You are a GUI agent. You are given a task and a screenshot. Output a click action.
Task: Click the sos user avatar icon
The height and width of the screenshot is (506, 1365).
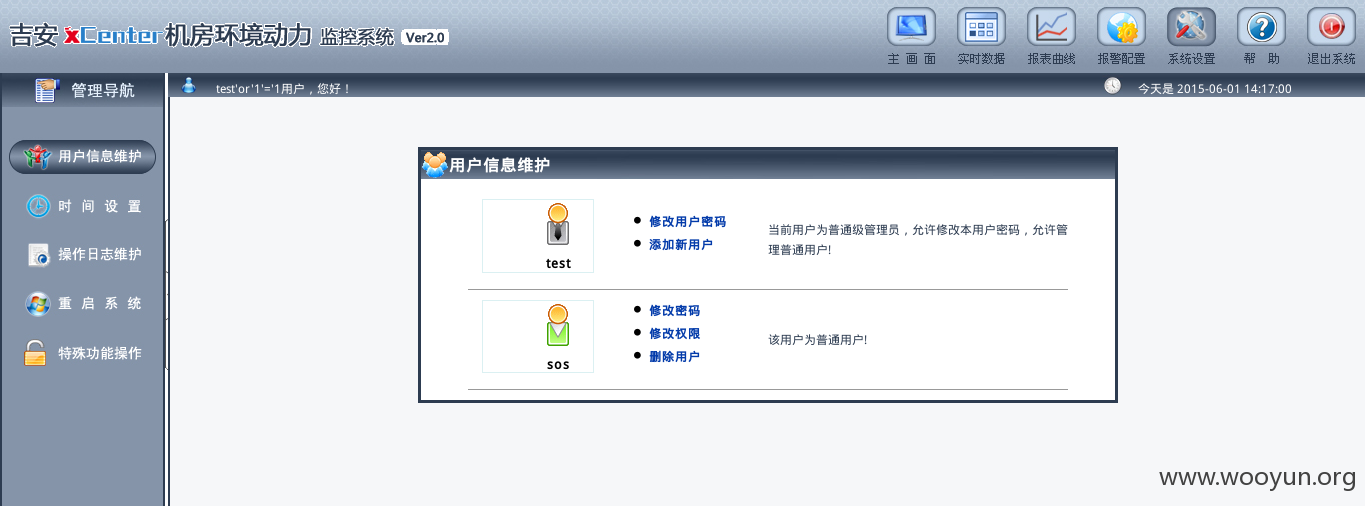tap(558, 326)
